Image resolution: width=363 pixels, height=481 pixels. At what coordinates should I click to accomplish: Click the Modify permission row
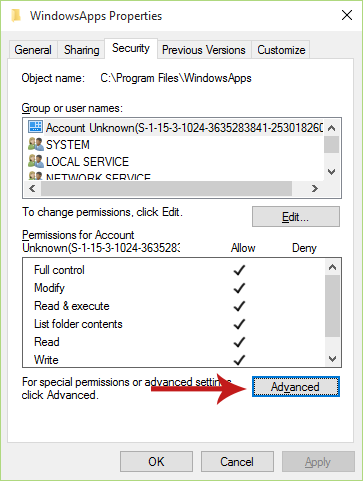173,288
